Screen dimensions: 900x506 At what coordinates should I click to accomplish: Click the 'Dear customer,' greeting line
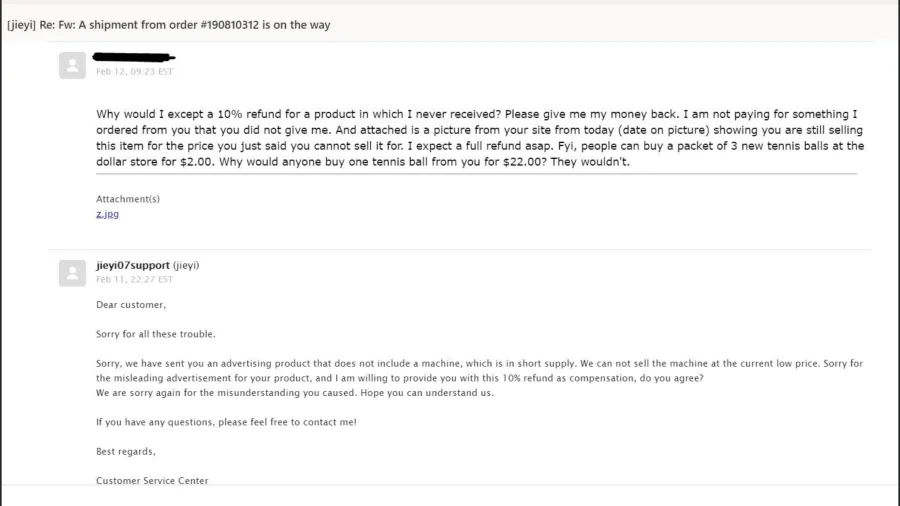[x=131, y=305]
